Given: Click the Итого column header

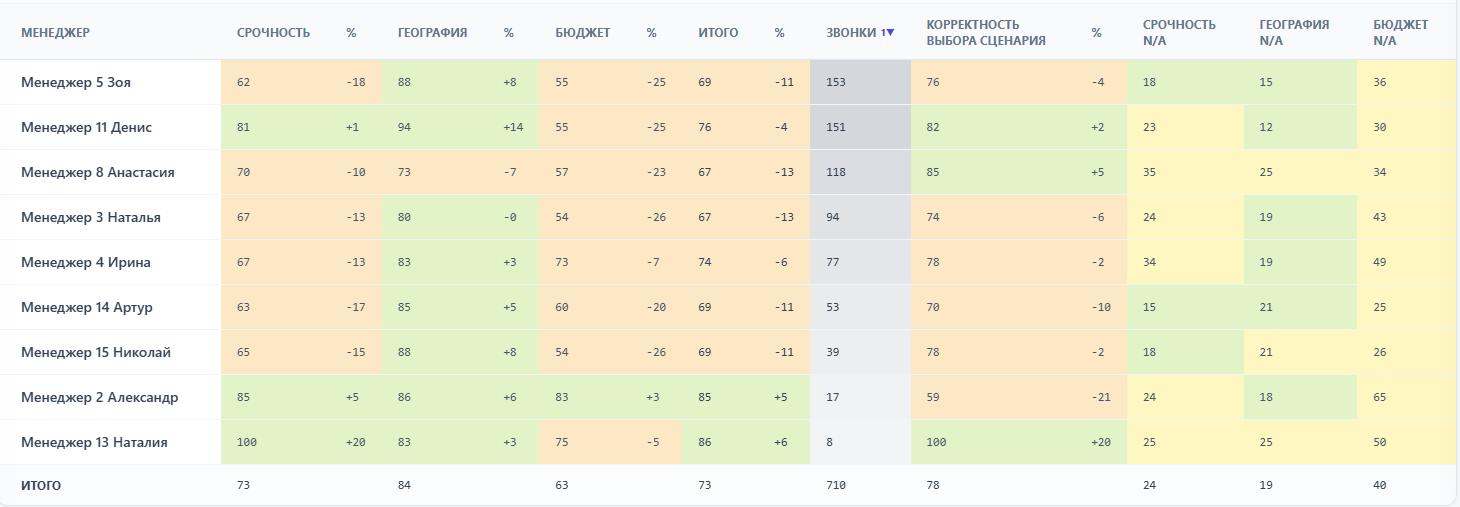Looking at the screenshot, I should 718,33.
